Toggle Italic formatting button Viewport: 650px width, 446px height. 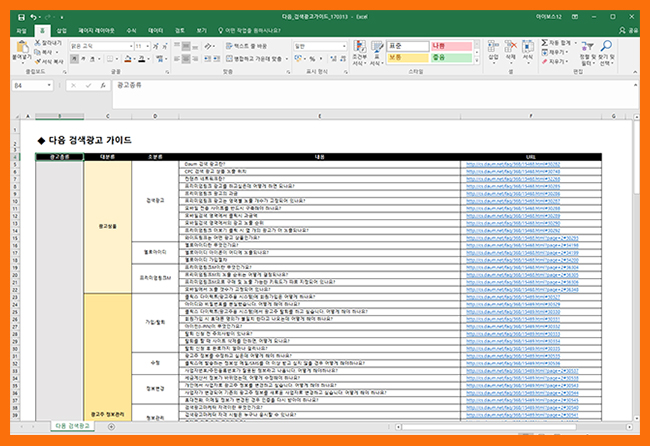click(x=83, y=59)
